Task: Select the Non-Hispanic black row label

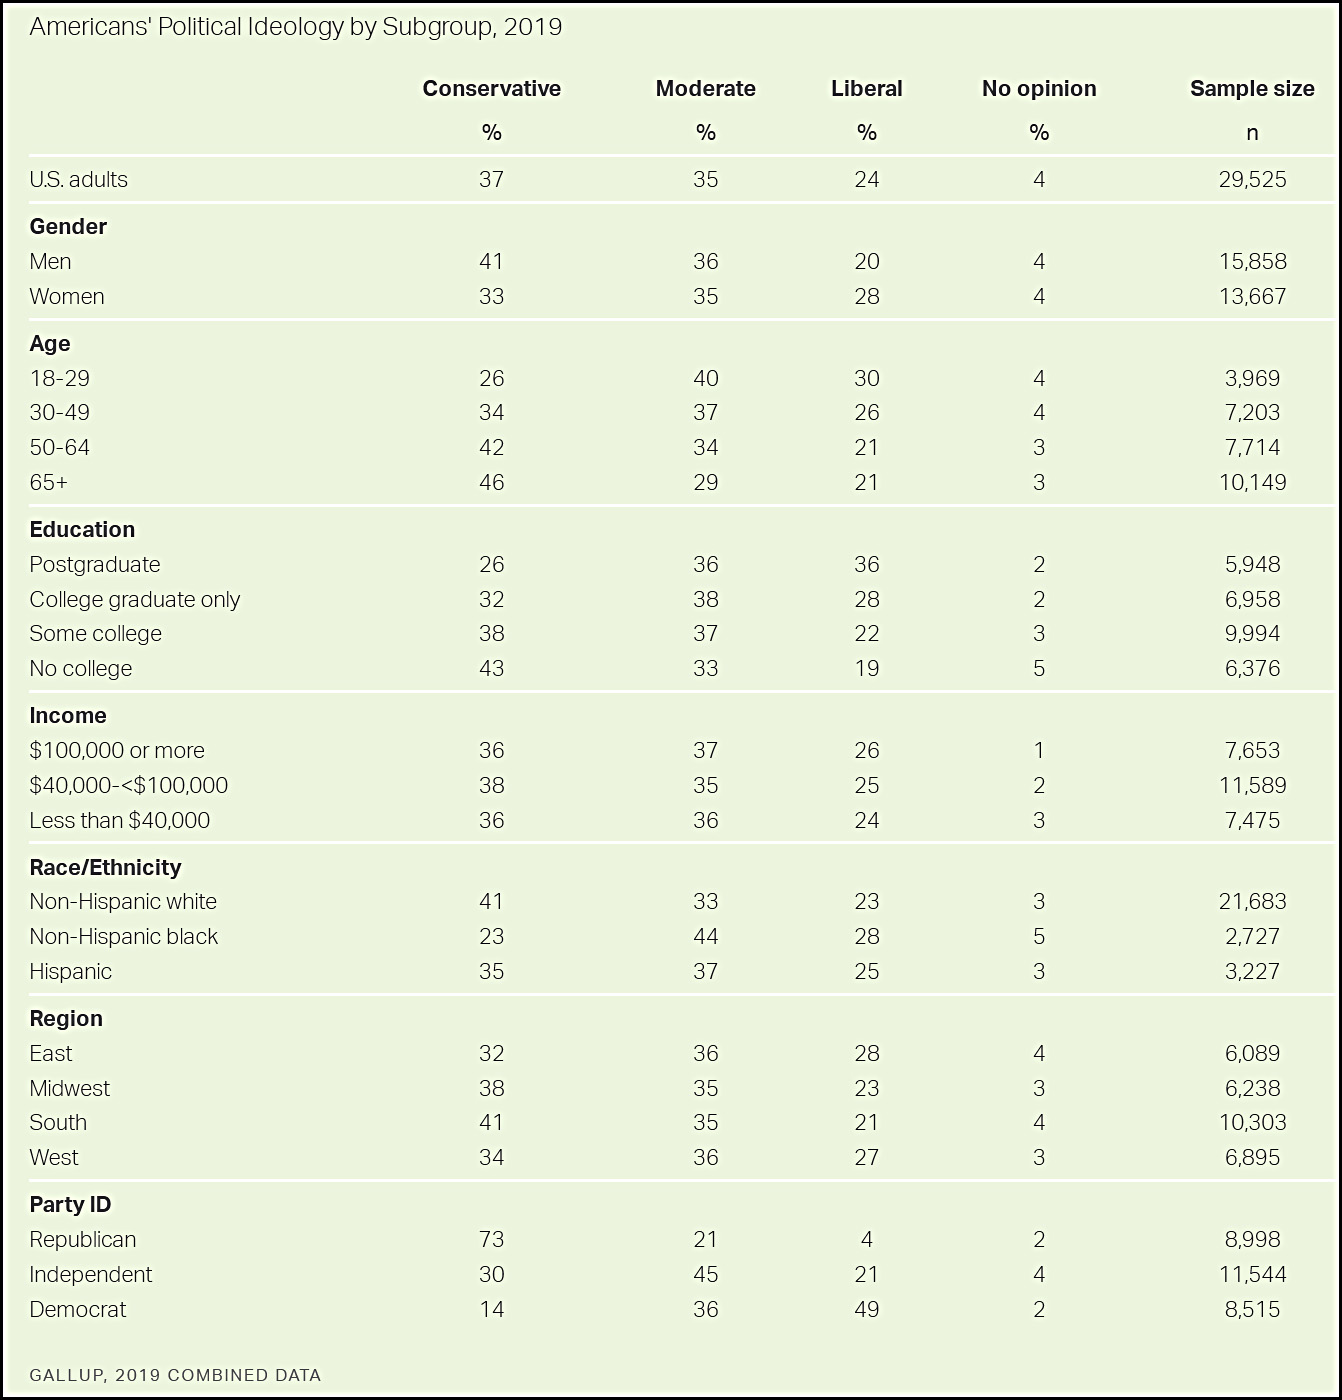Action: click(124, 937)
